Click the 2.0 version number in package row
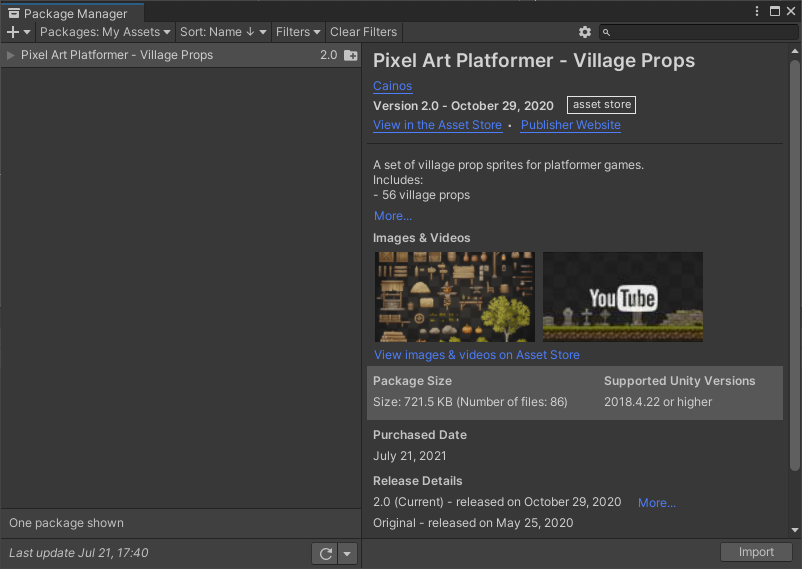This screenshot has width=802, height=569. pos(329,55)
